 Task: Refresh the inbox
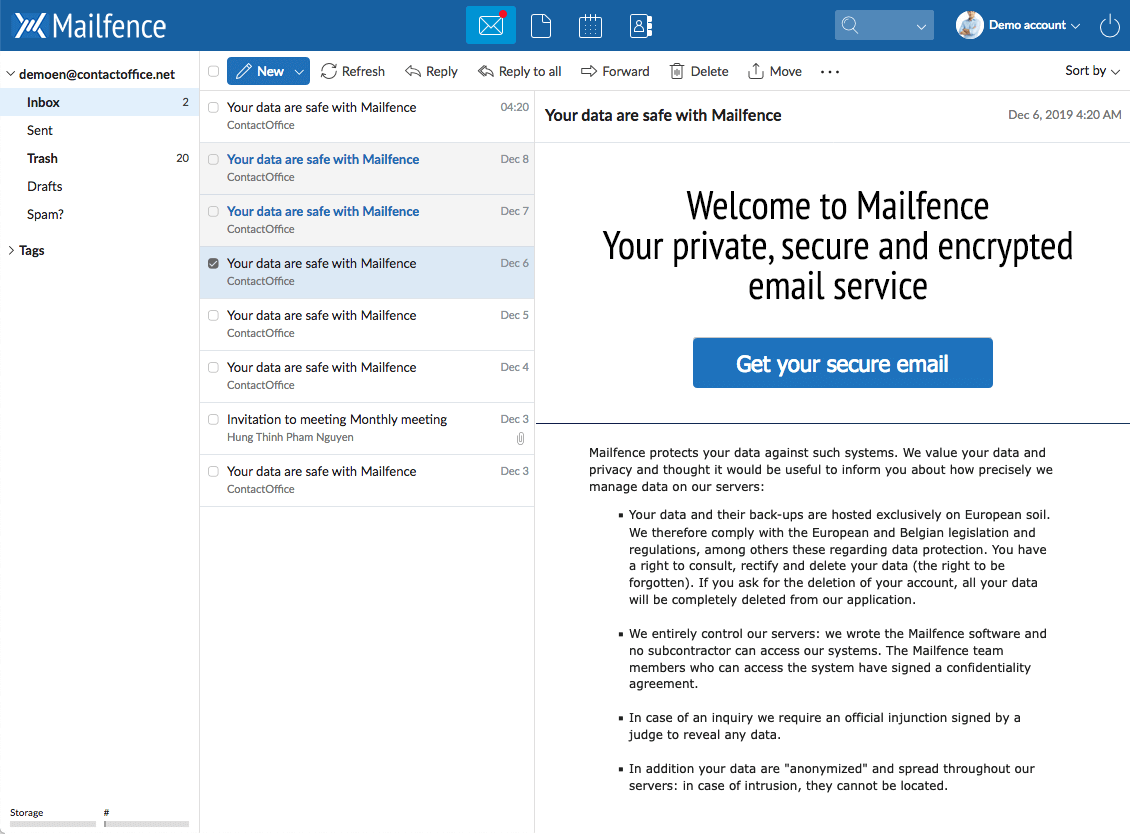[x=352, y=71]
